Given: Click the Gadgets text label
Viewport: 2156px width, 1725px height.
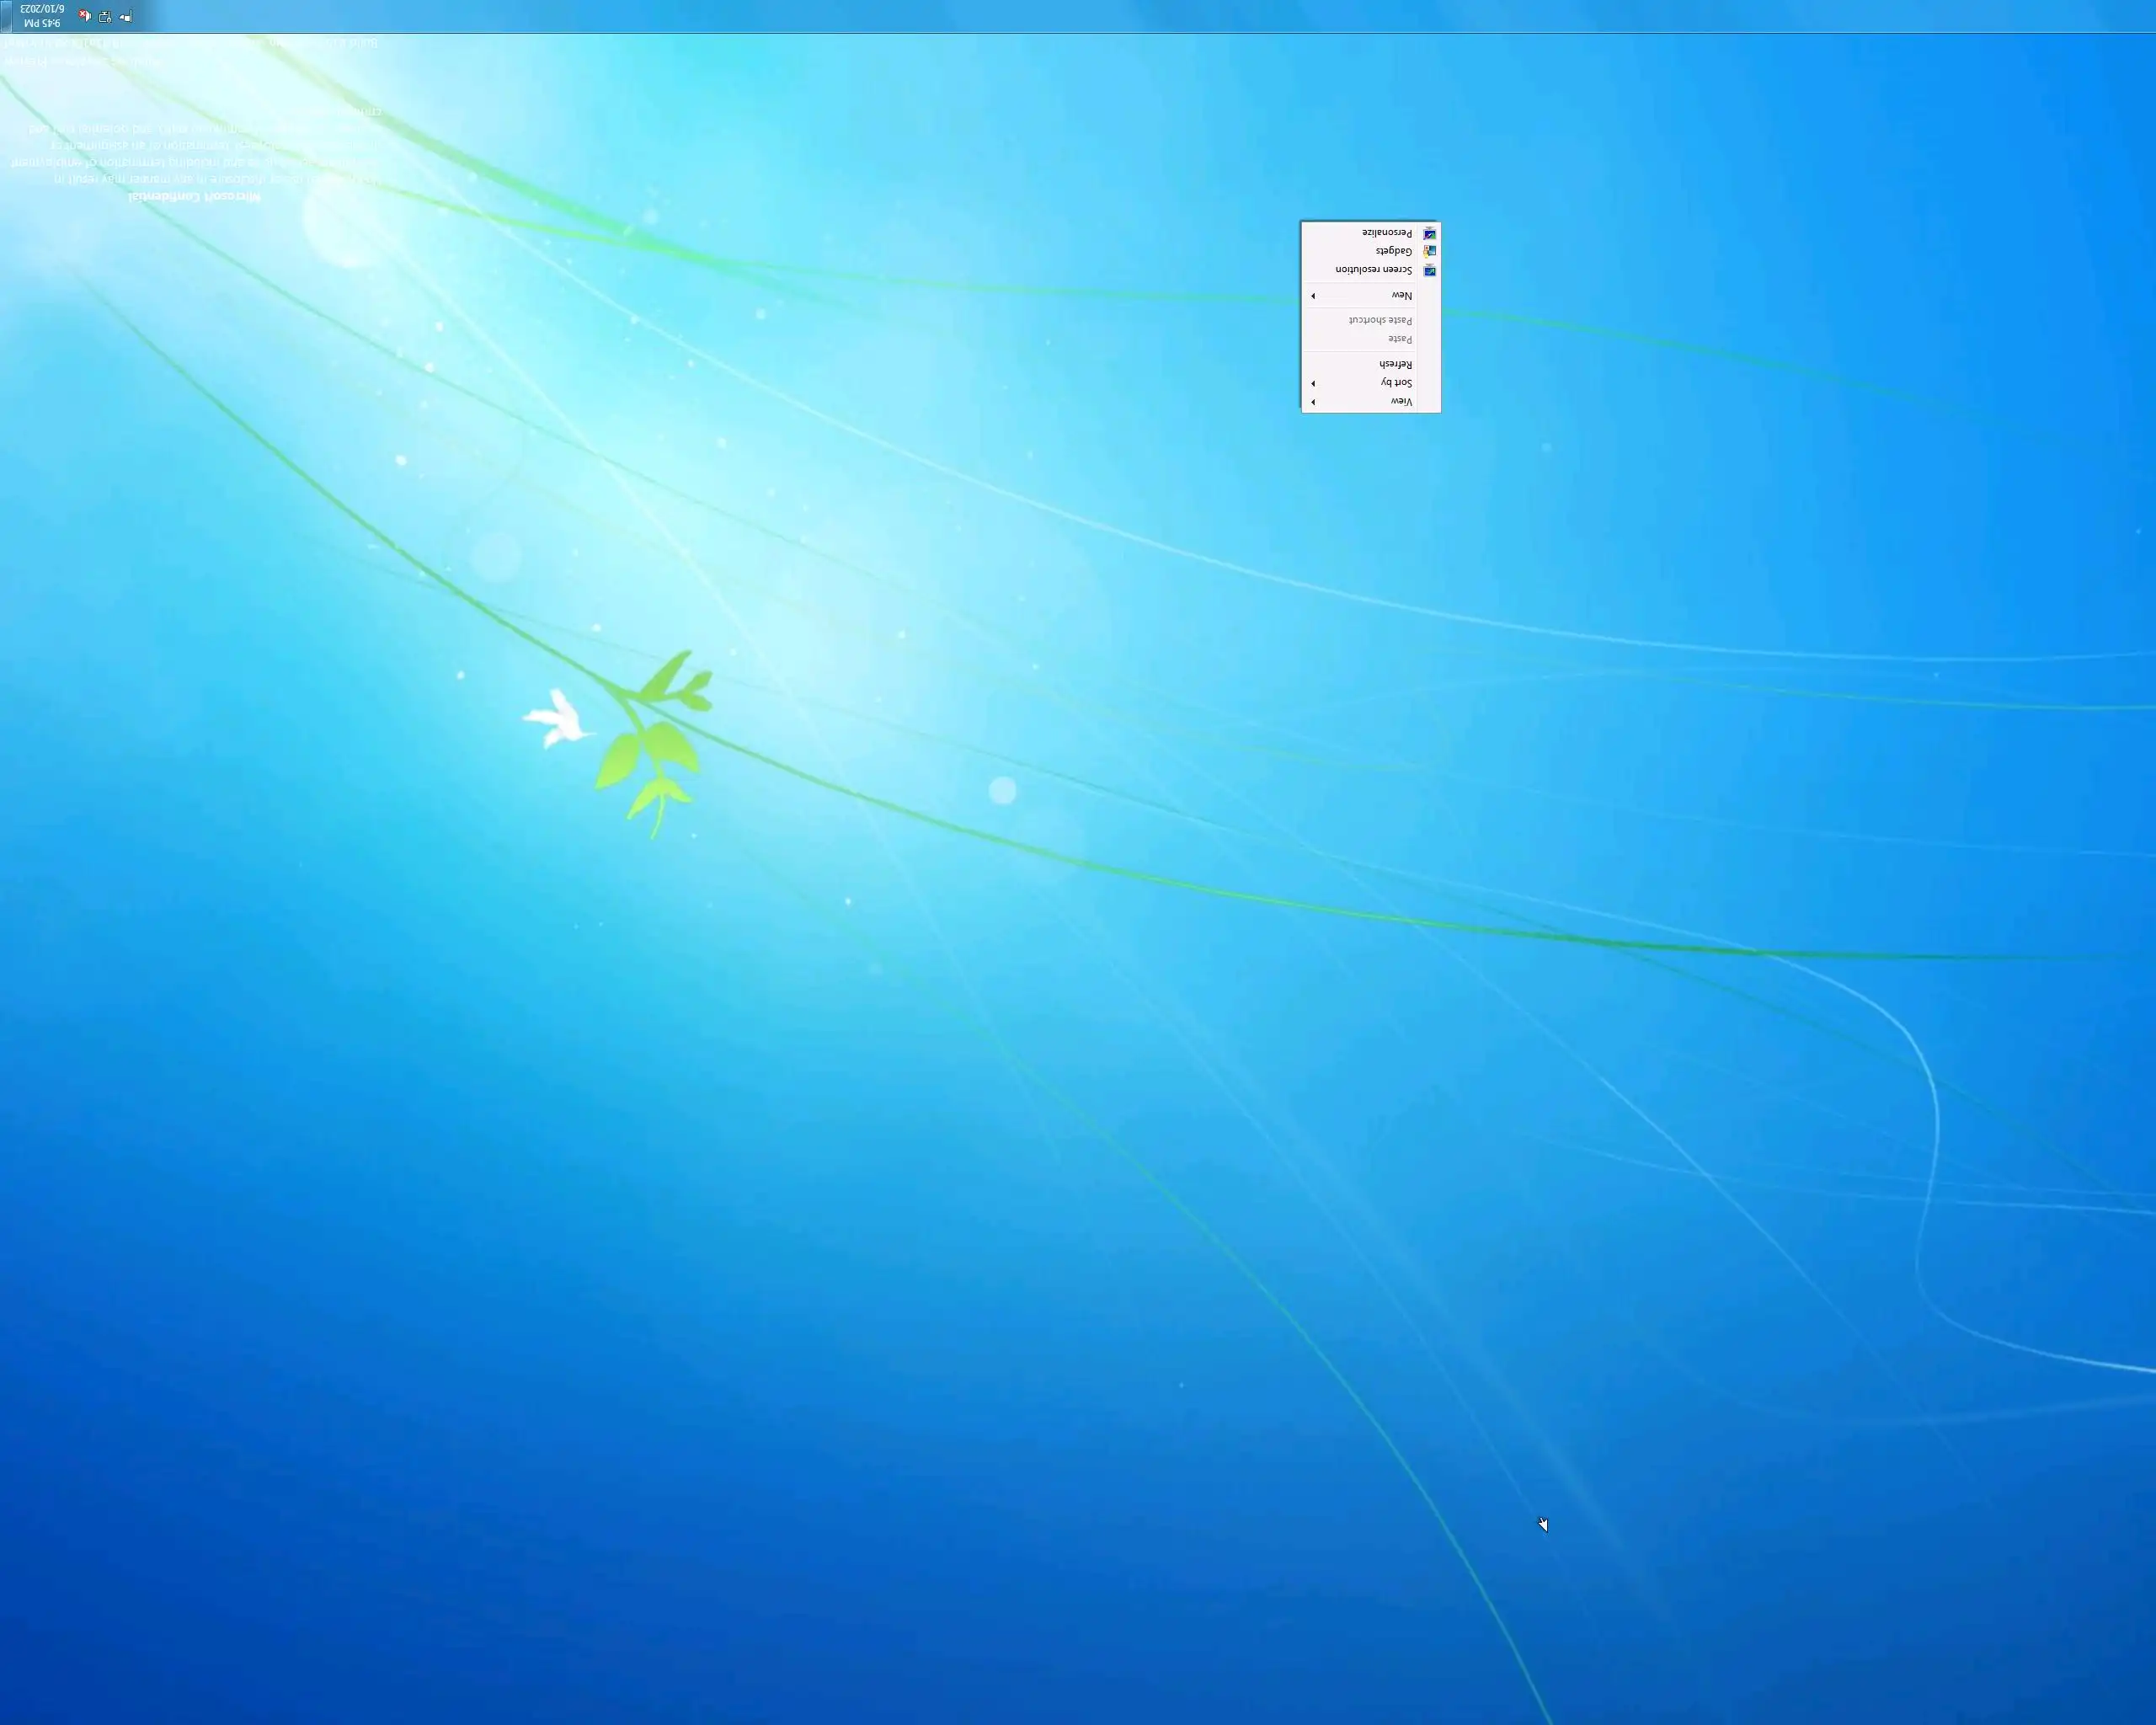Looking at the screenshot, I should pyautogui.click(x=1393, y=251).
